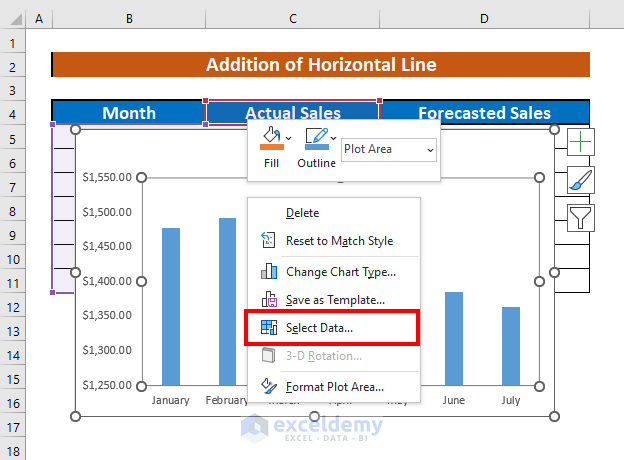Click the orange Fill color bar
624x460 pixels.
(272, 147)
